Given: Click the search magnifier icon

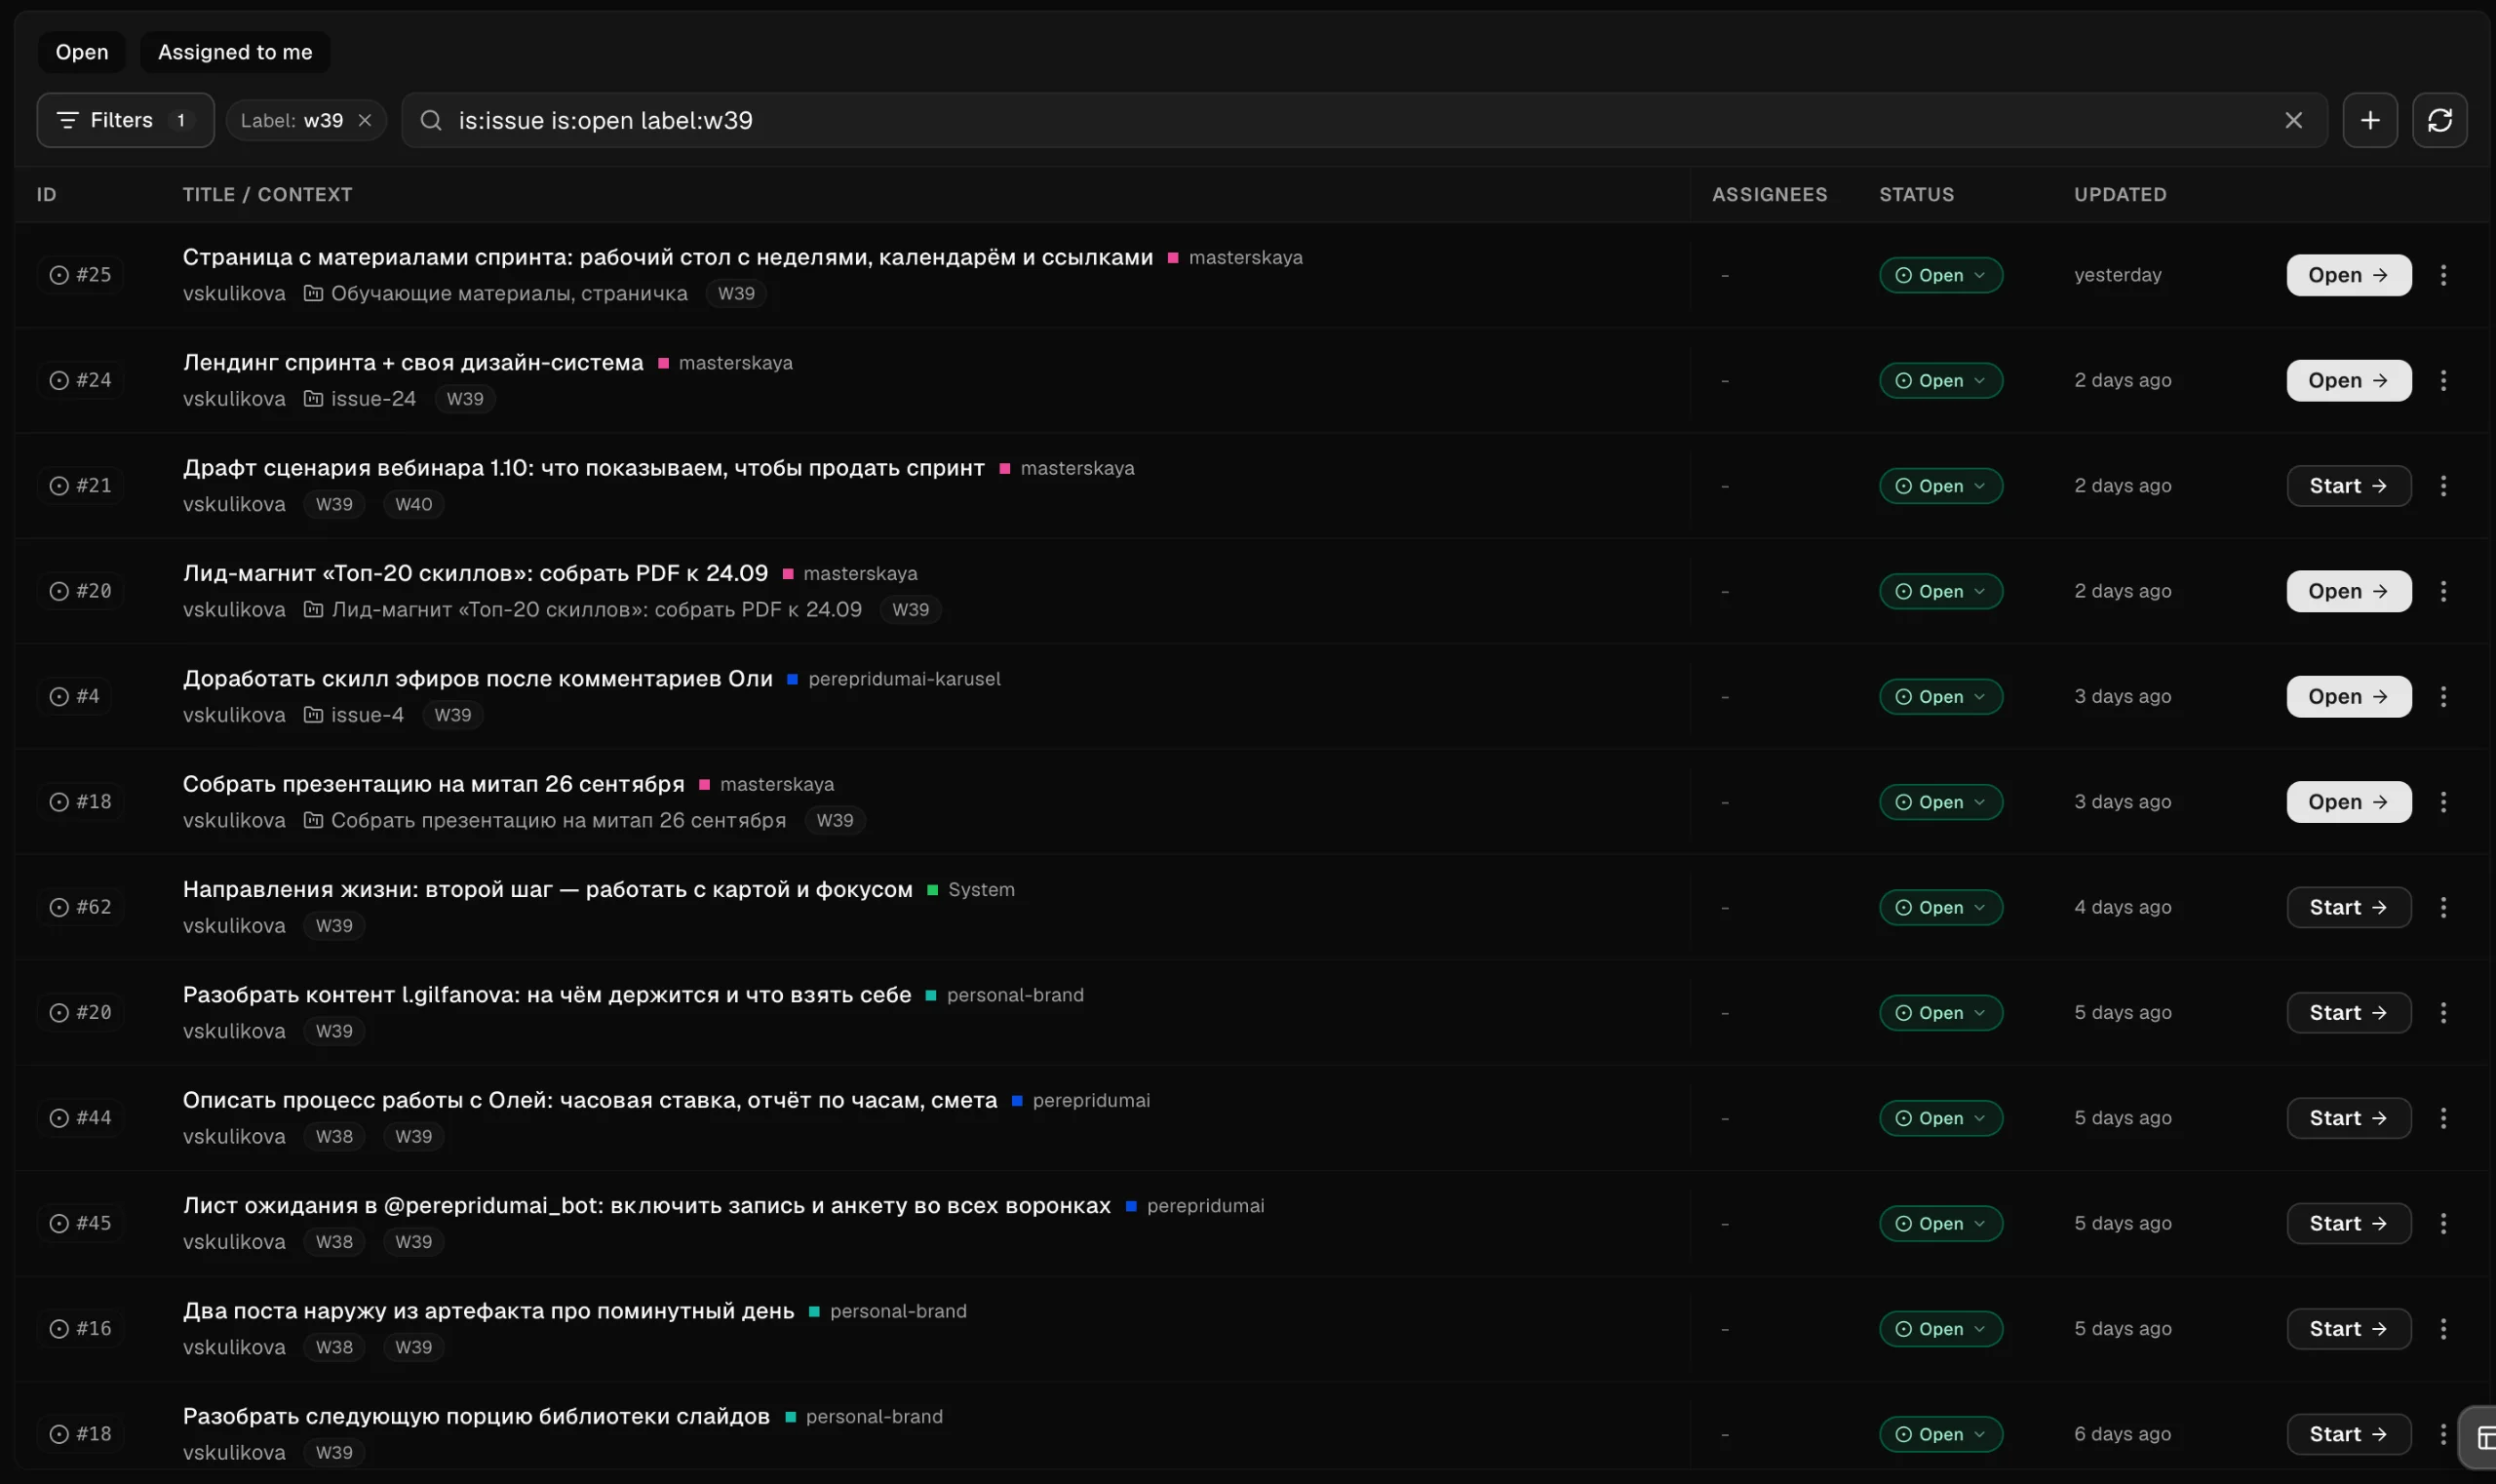Looking at the screenshot, I should [431, 120].
